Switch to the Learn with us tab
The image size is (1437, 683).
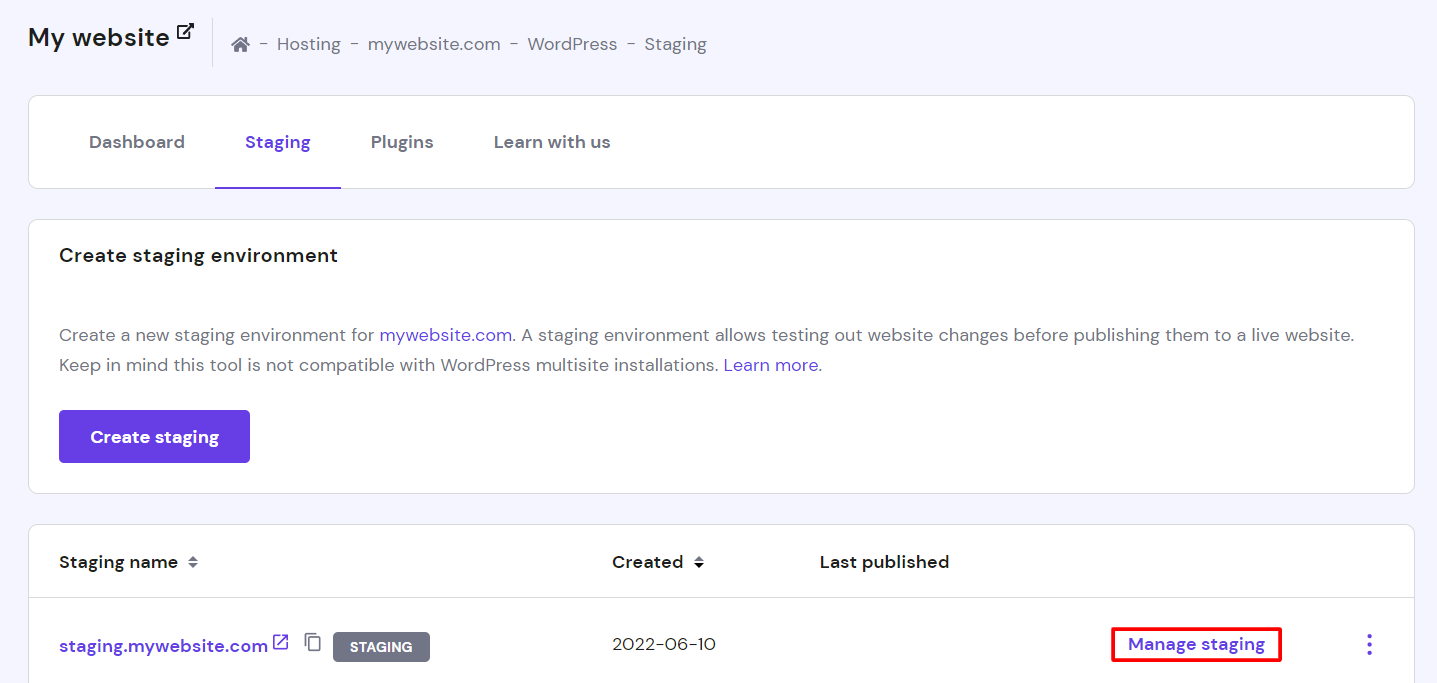[551, 141]
